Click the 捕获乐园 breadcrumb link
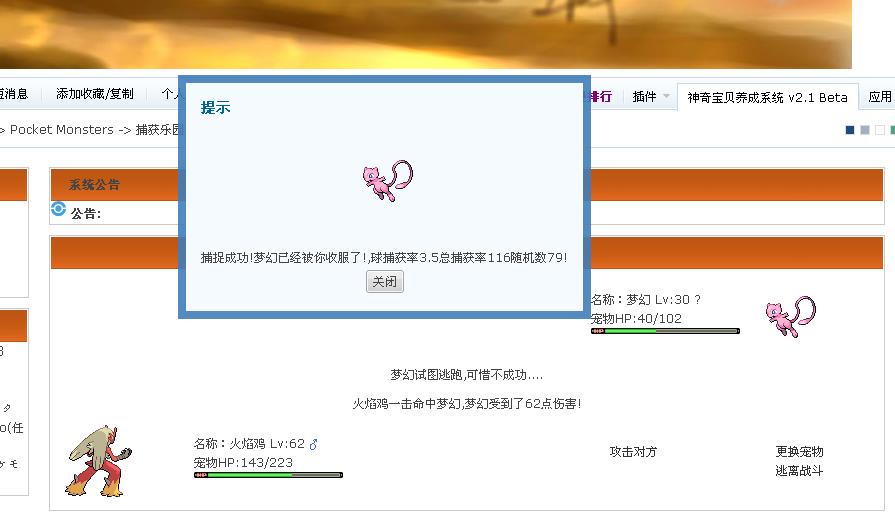The image size is (895, 512). point(158,130)
